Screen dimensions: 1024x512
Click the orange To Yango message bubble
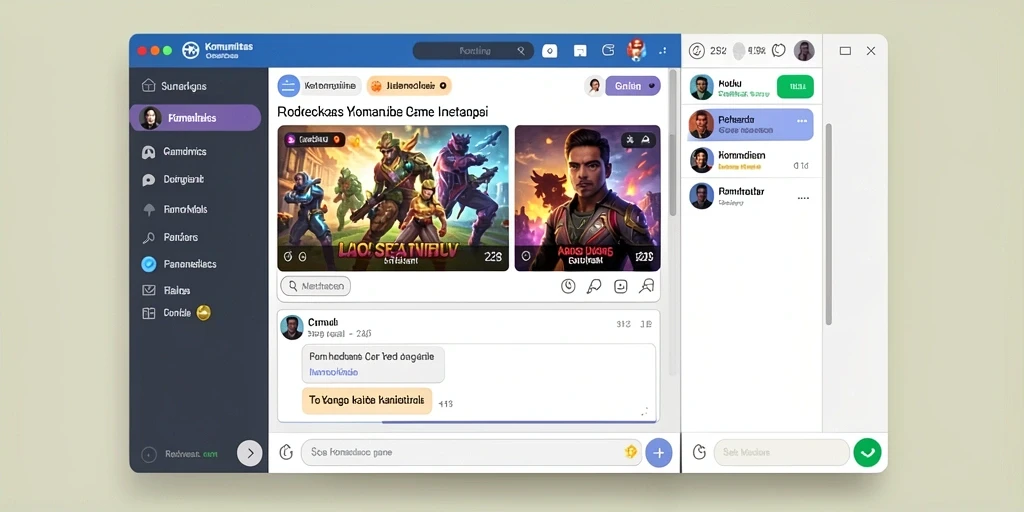367,401
